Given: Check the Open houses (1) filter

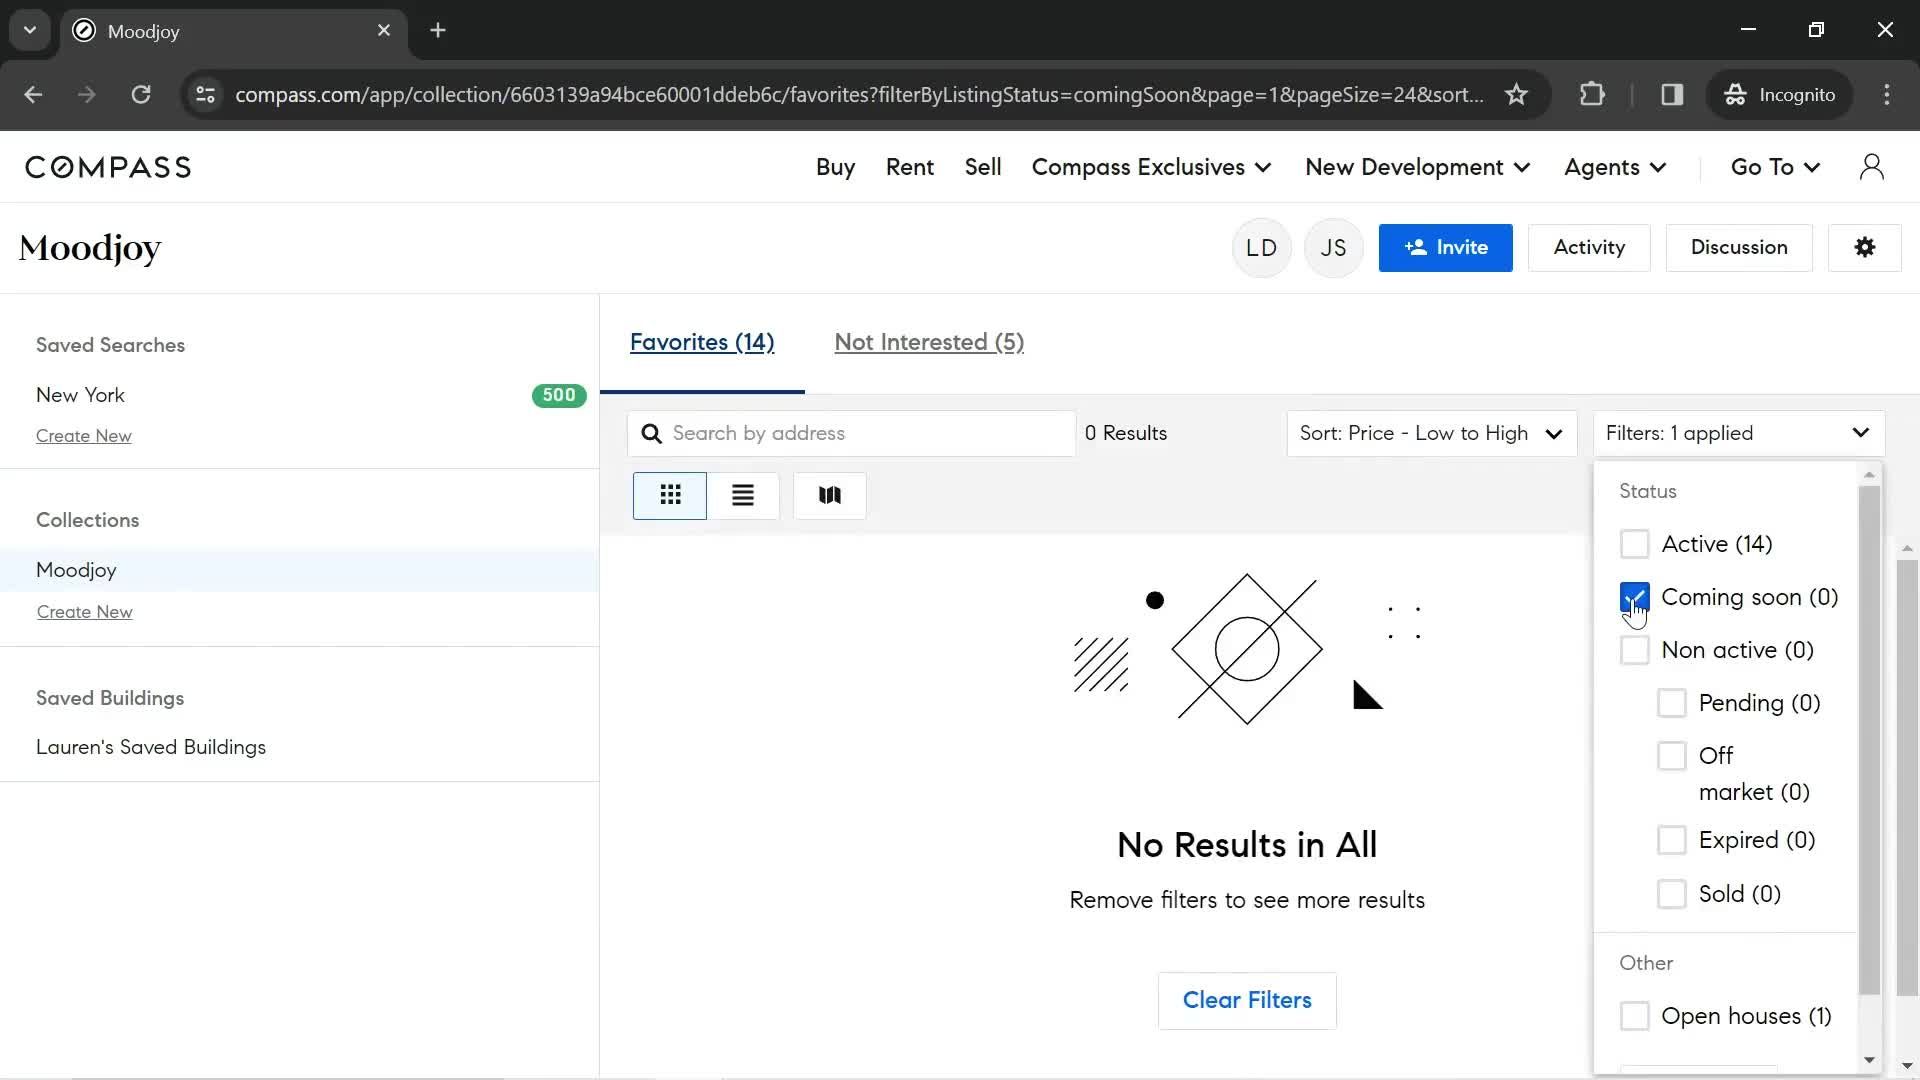Looking at the screenshot, I should 1634,1016.
